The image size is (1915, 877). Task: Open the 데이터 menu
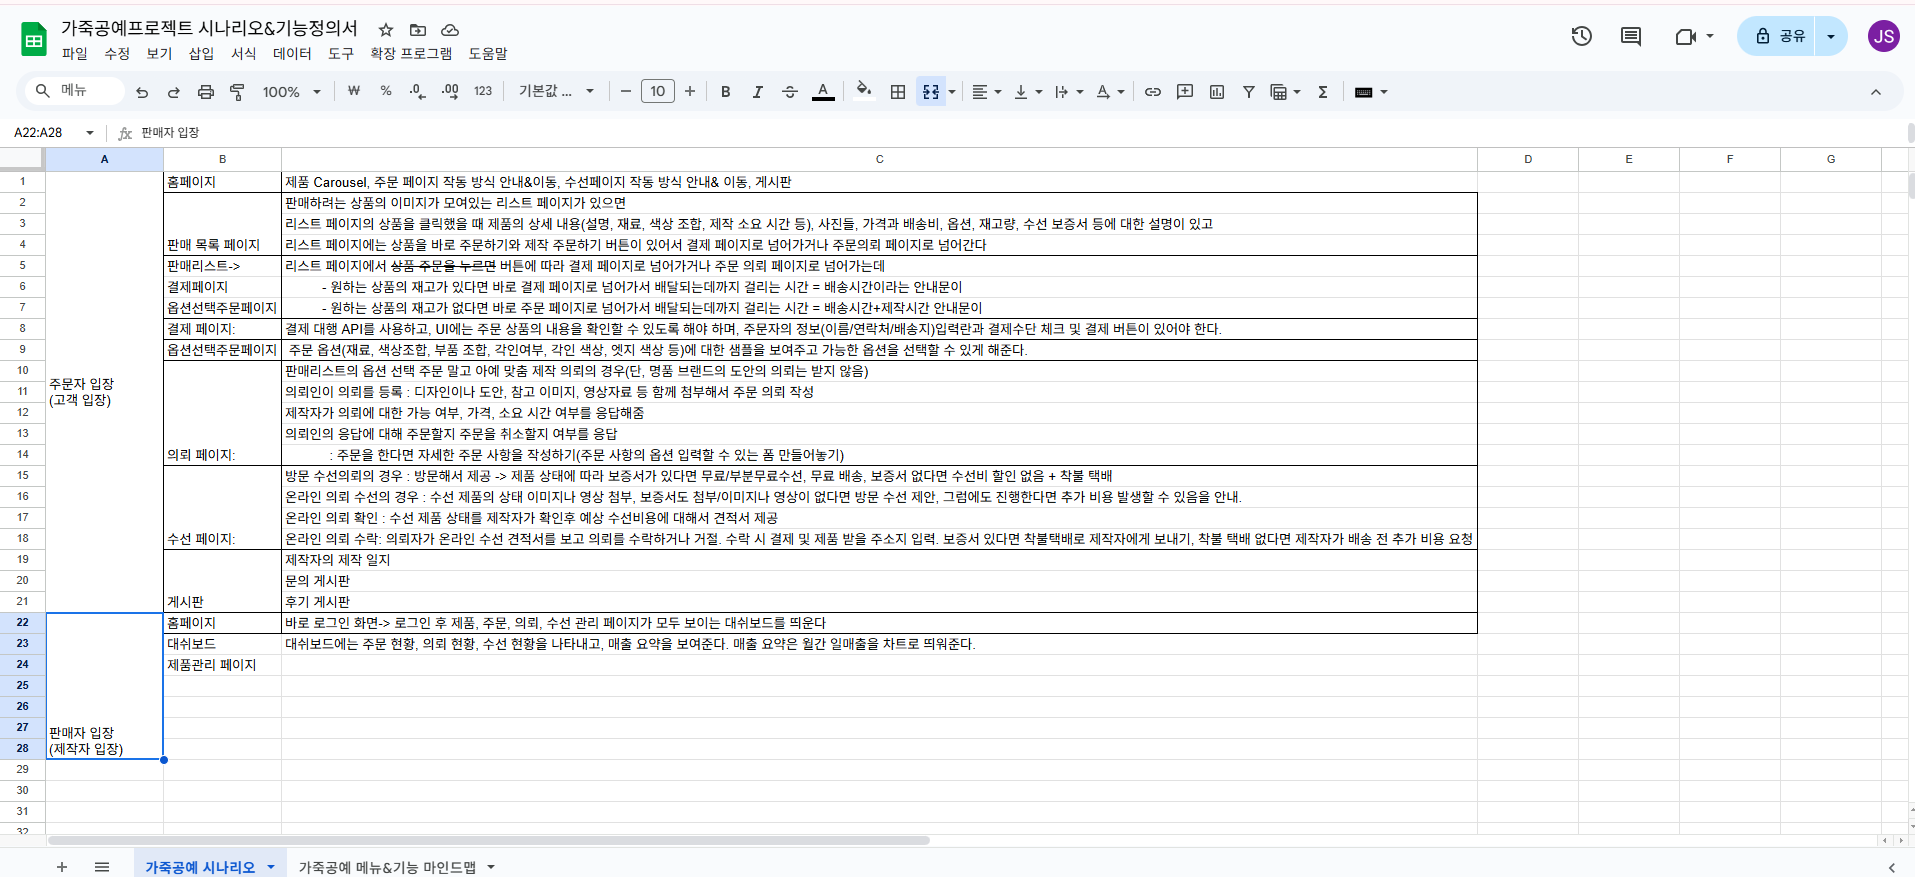292,54
